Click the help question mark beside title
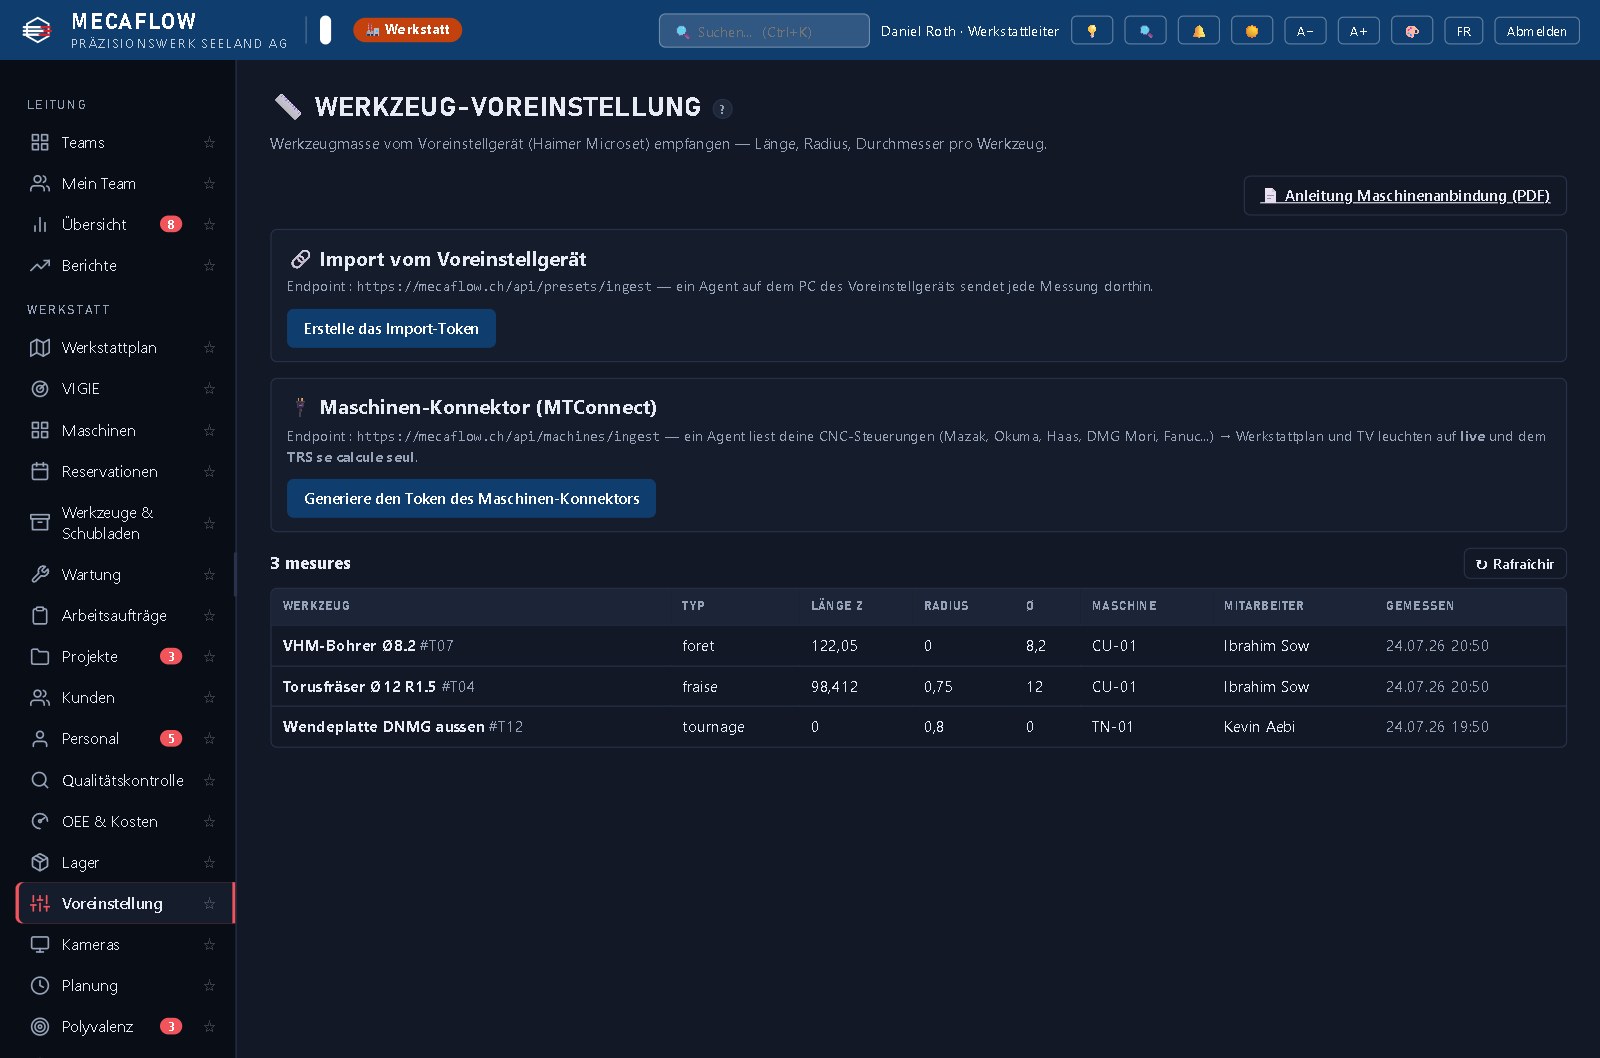The height and width of the screenshot is (1058, 1600). (x=722, y=109)
